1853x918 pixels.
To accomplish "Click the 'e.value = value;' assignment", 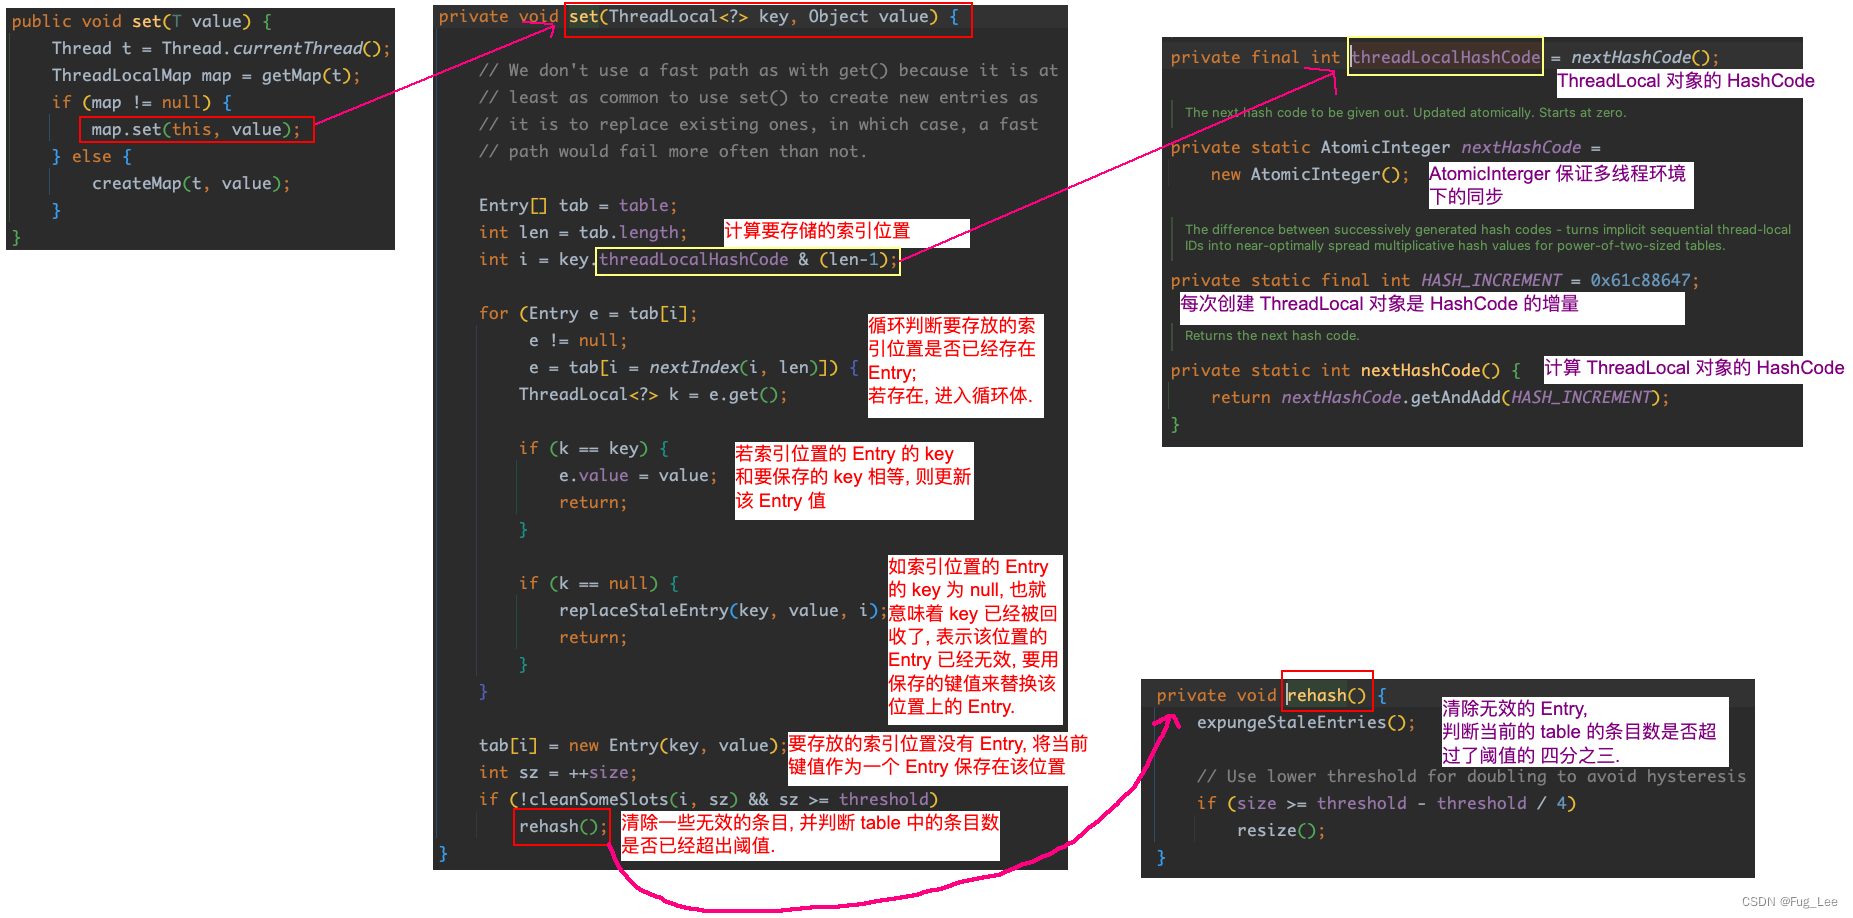I will pyautogui.click(x=638, y=475).
